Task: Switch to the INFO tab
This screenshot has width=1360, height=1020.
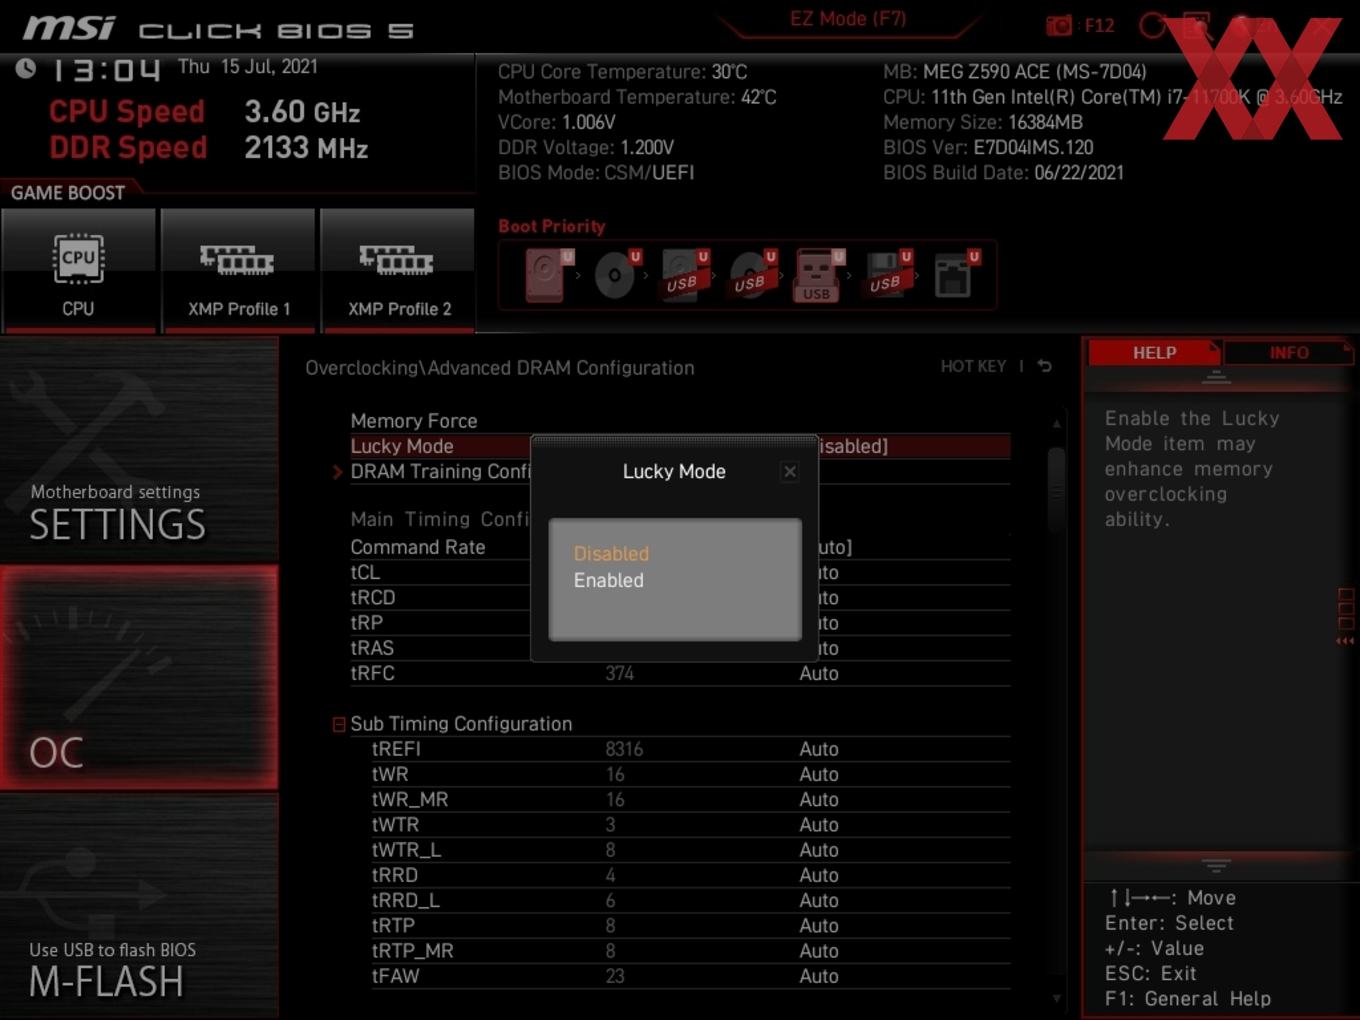Action: click(1289, 352)
